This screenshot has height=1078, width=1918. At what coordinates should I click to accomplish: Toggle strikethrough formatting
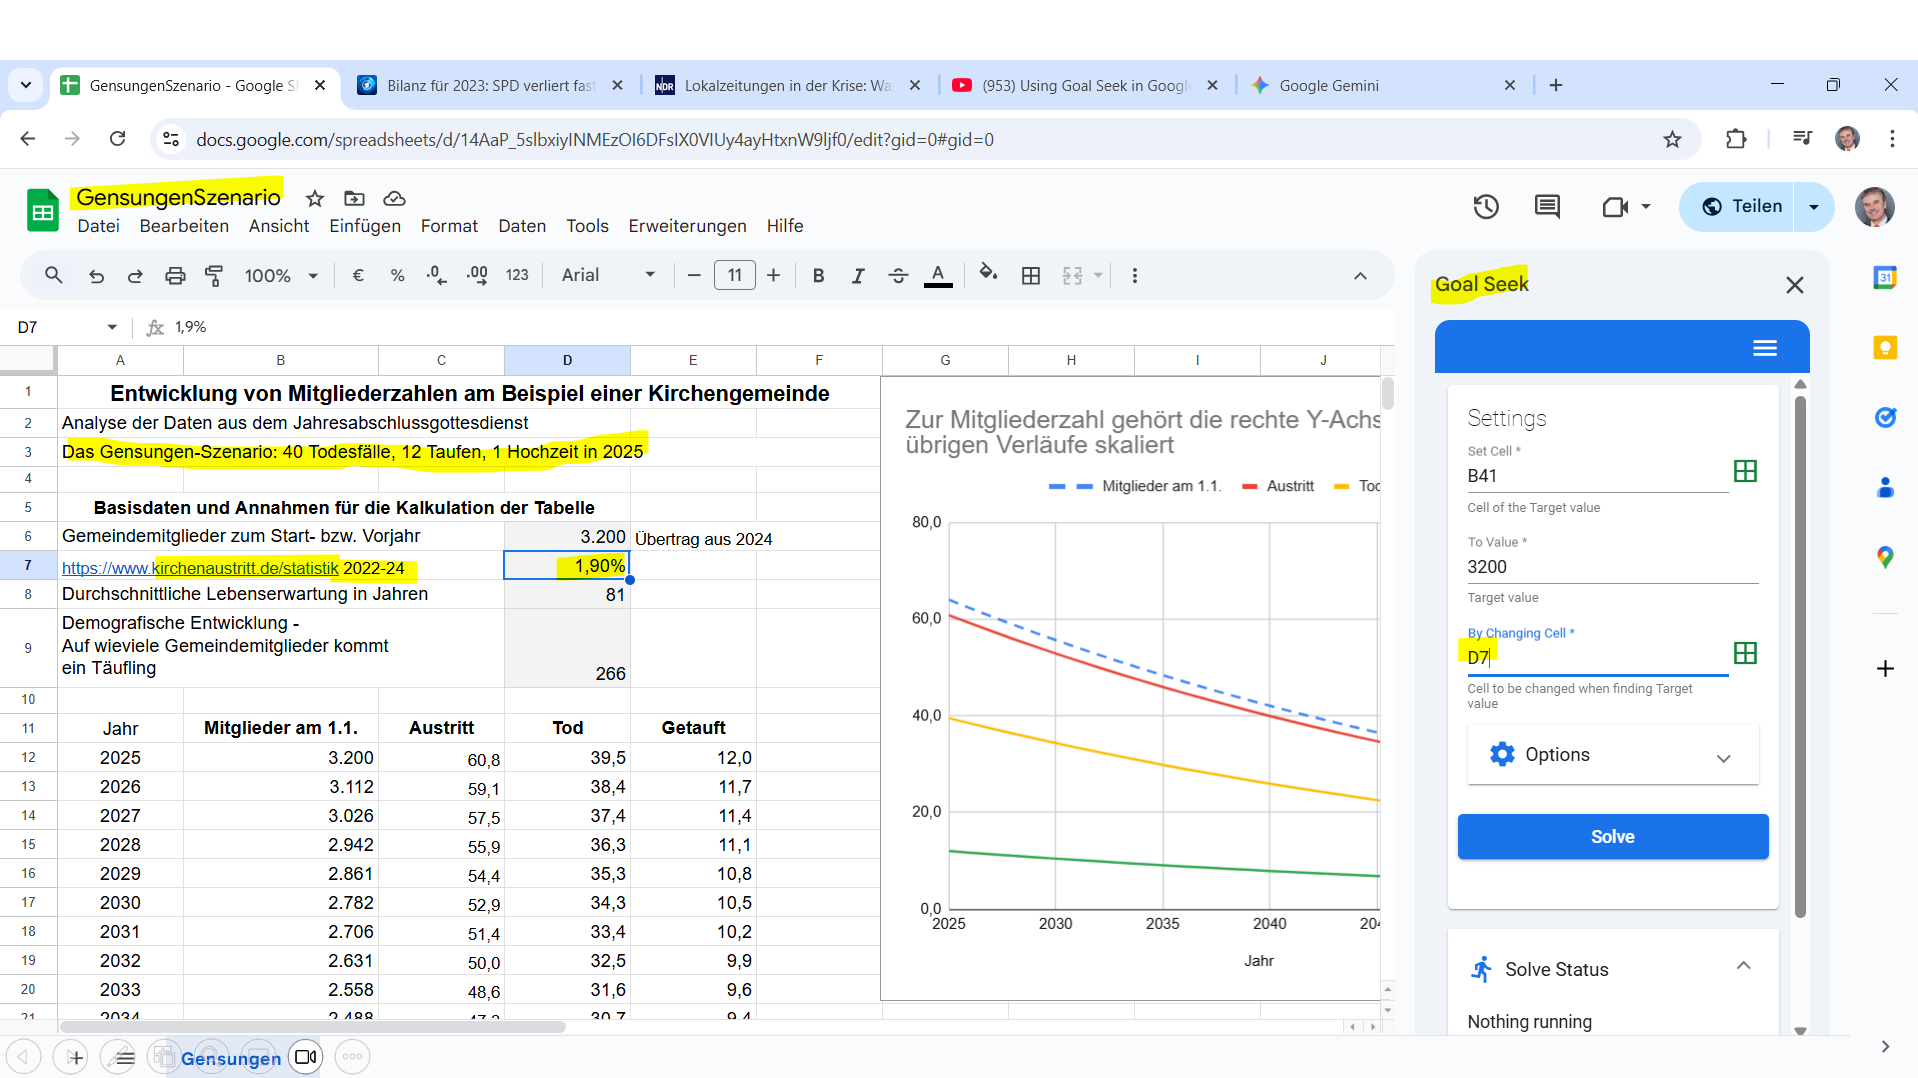pos(898,276)
